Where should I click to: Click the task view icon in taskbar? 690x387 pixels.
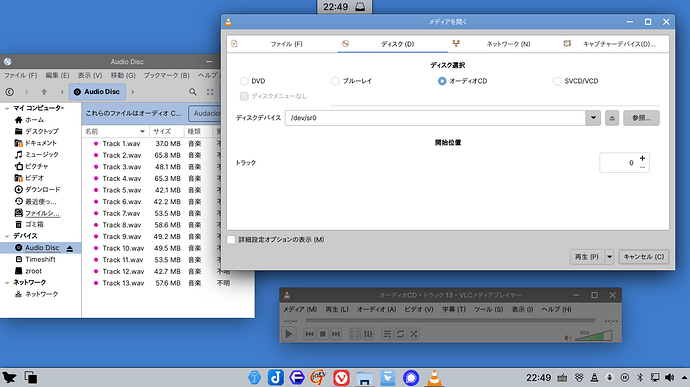coord(30,377)
